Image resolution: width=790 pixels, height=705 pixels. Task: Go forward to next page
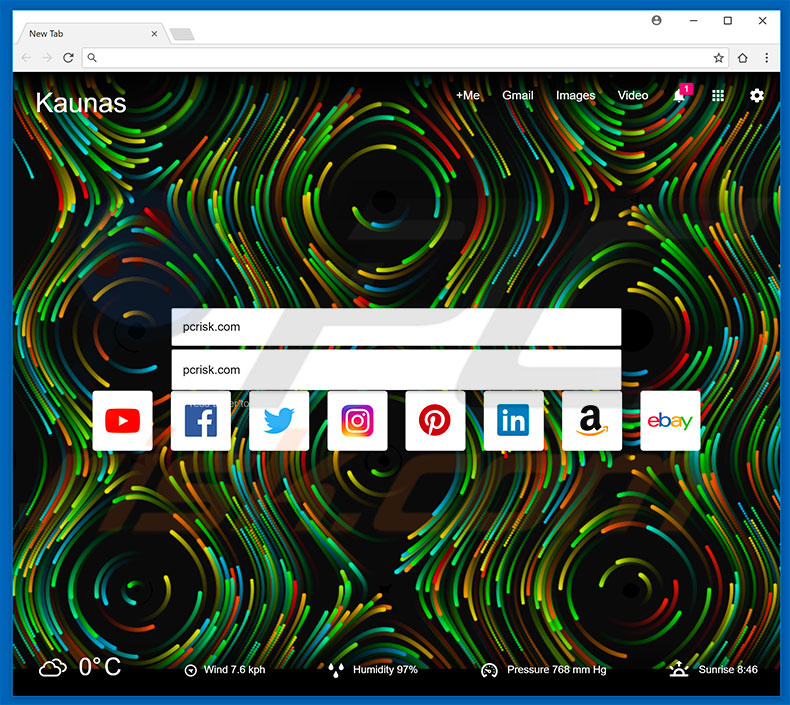coord(47,58)
